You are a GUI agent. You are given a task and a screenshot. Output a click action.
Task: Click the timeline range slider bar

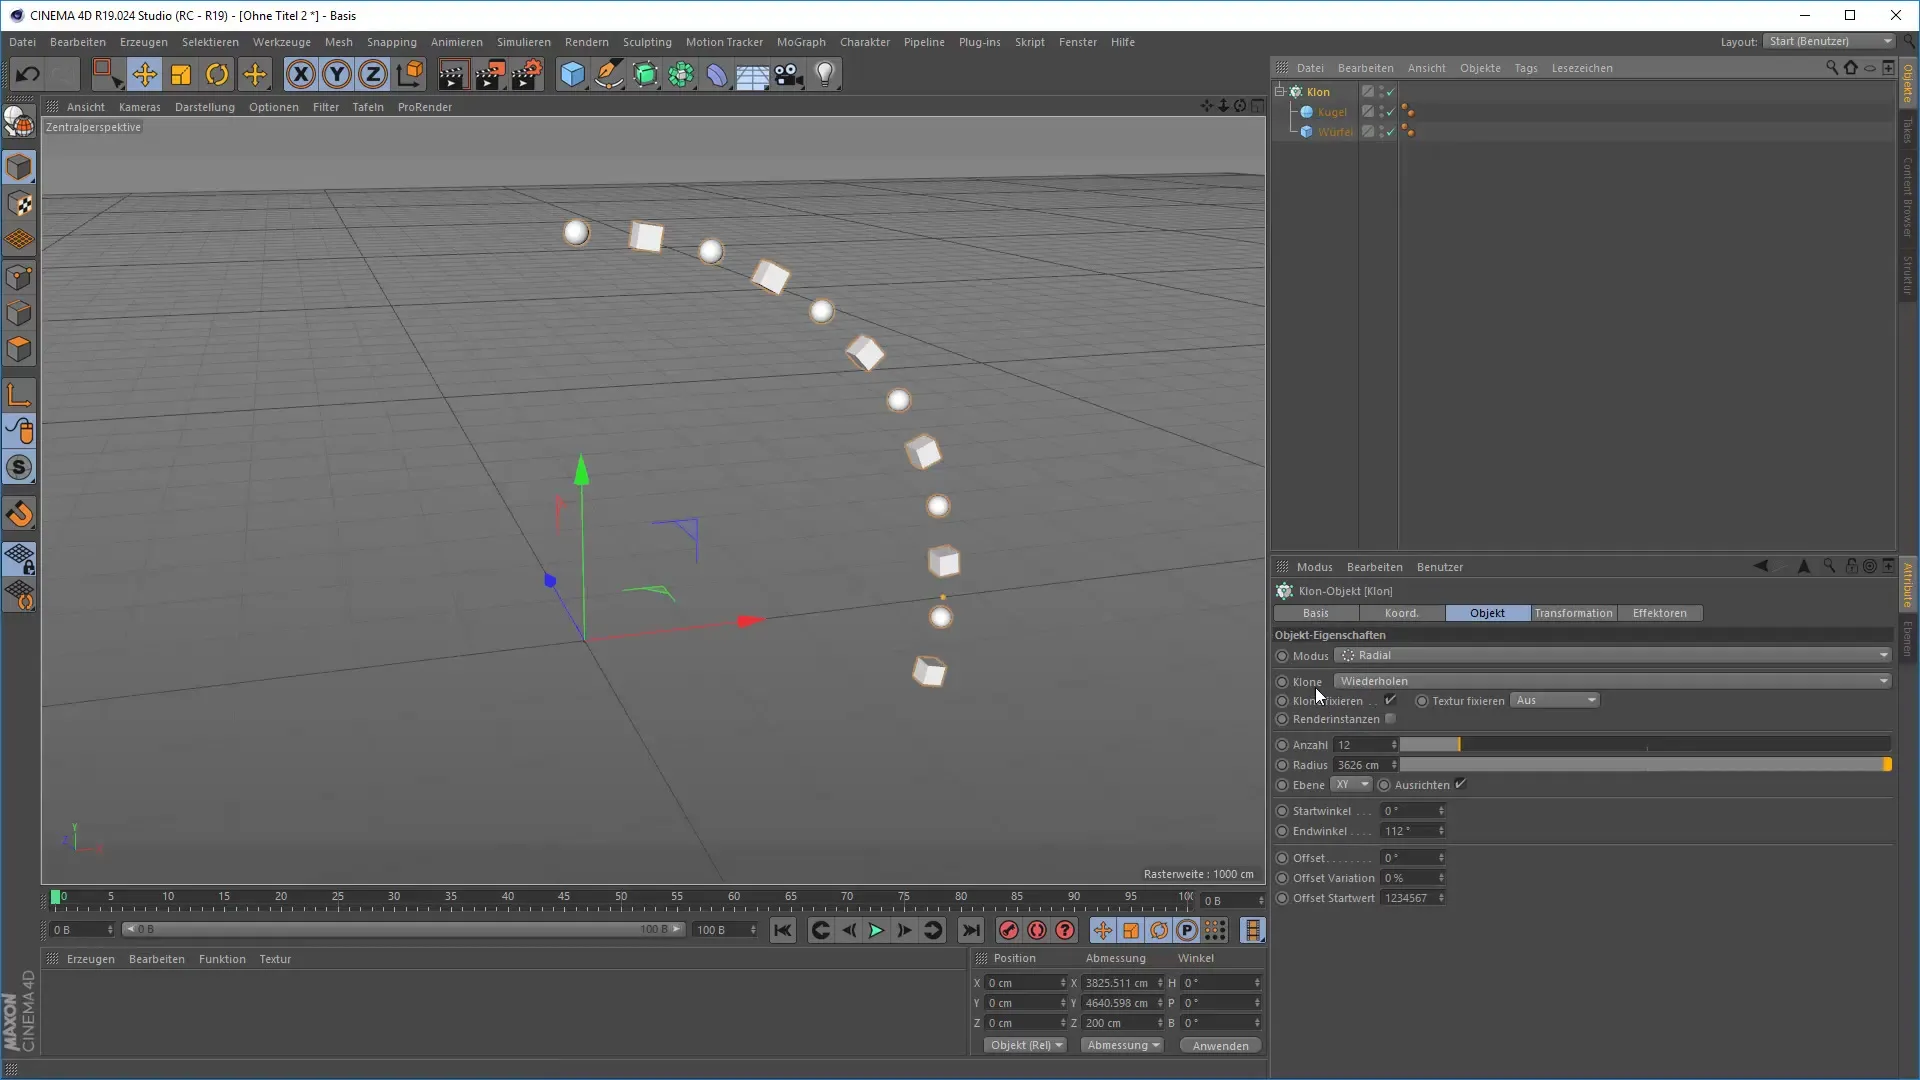tap(403, 930)
